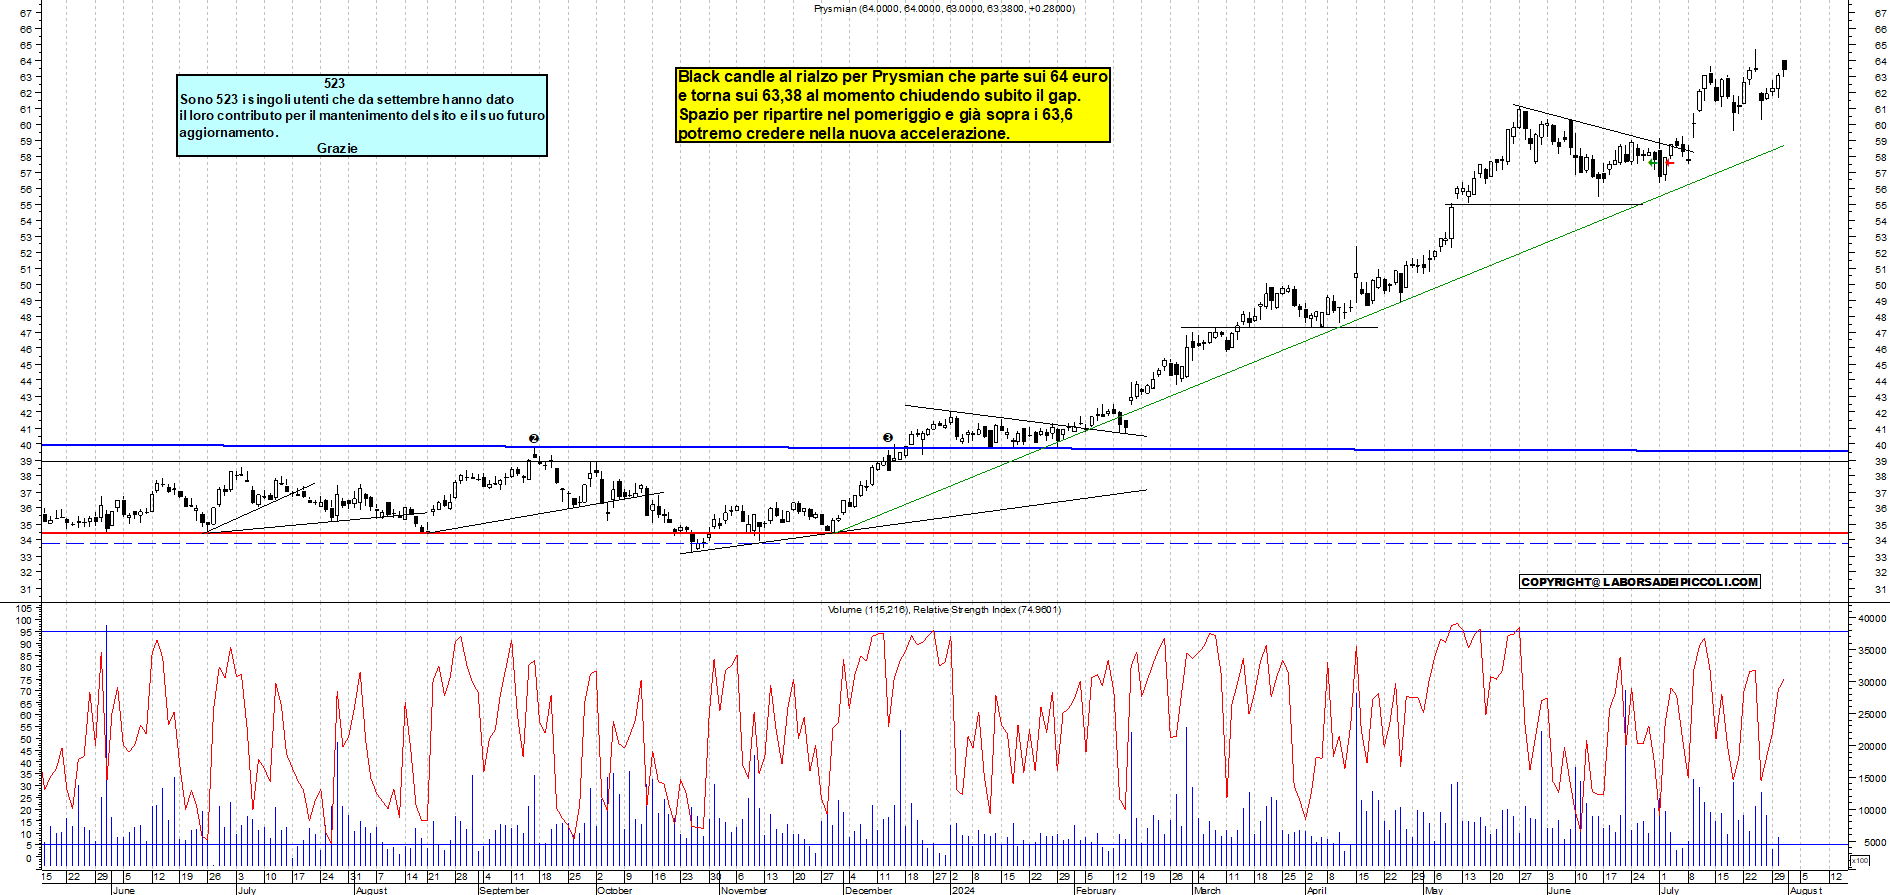Select the blue horizontal line near 40
Image resolution: width=1890 pixels, height=895 pixels.
[944, 448]
